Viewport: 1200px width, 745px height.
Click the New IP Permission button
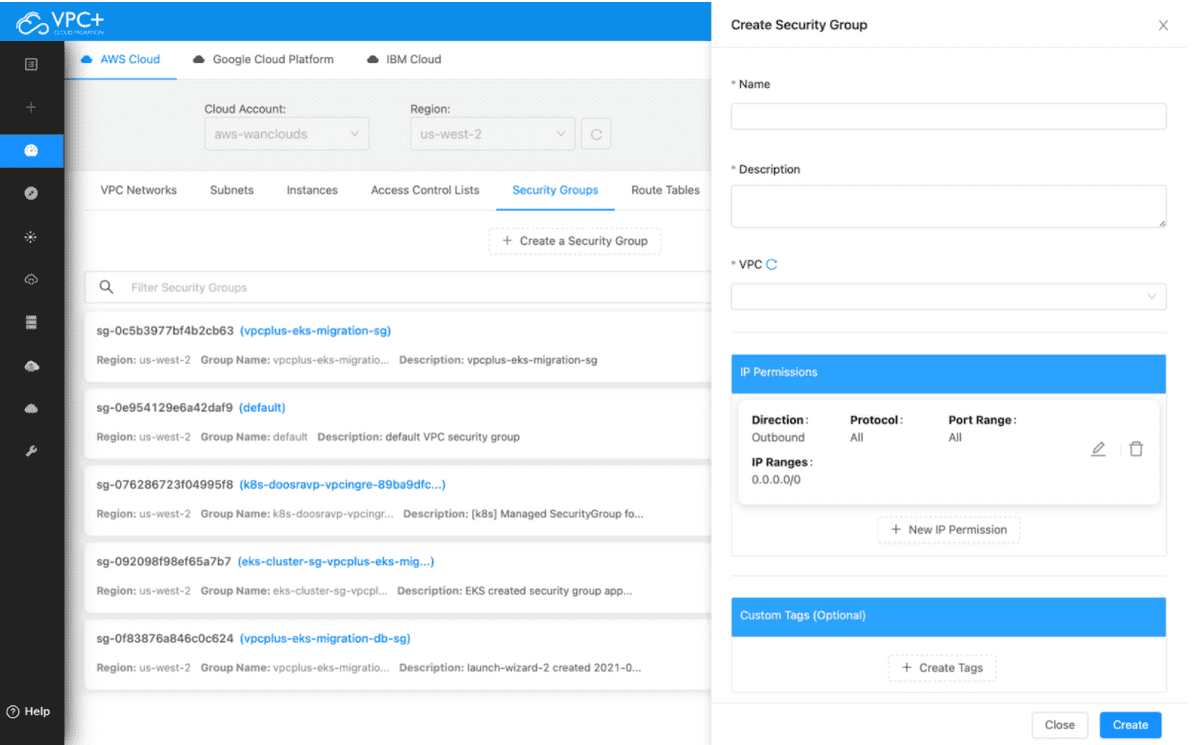(x=949, y=530)
